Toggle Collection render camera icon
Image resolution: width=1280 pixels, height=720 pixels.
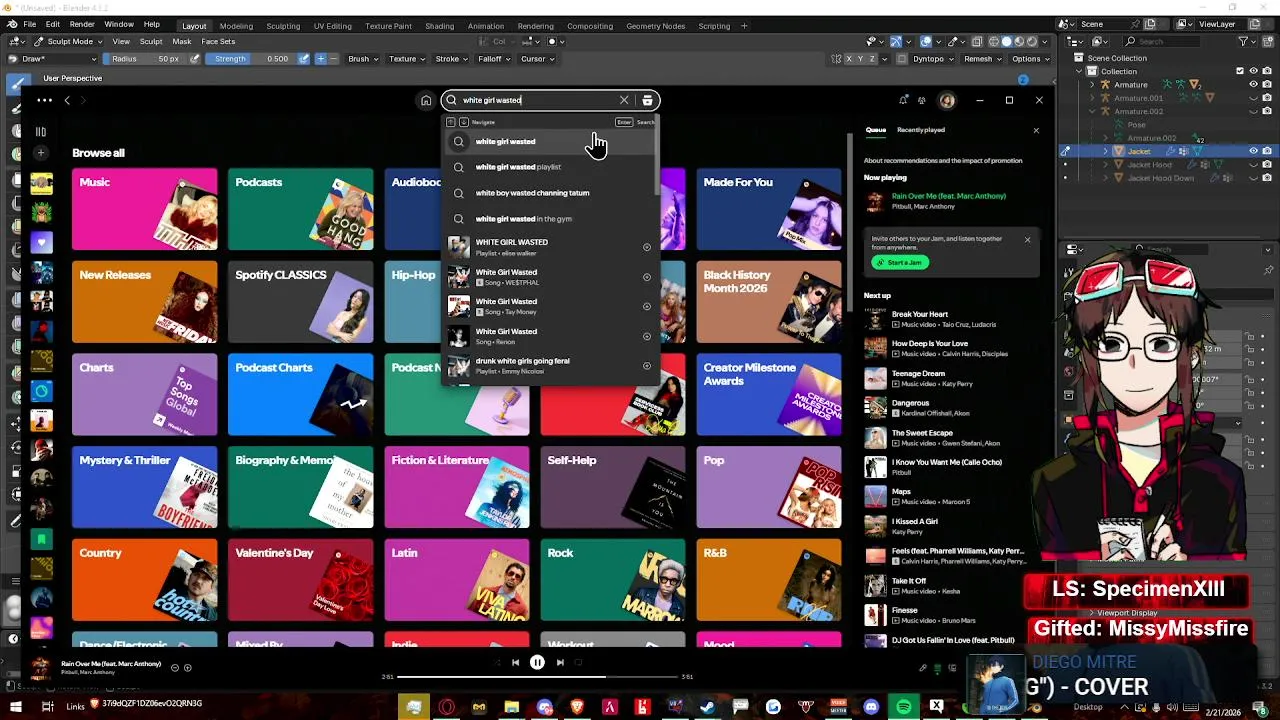pos(1267,71)
